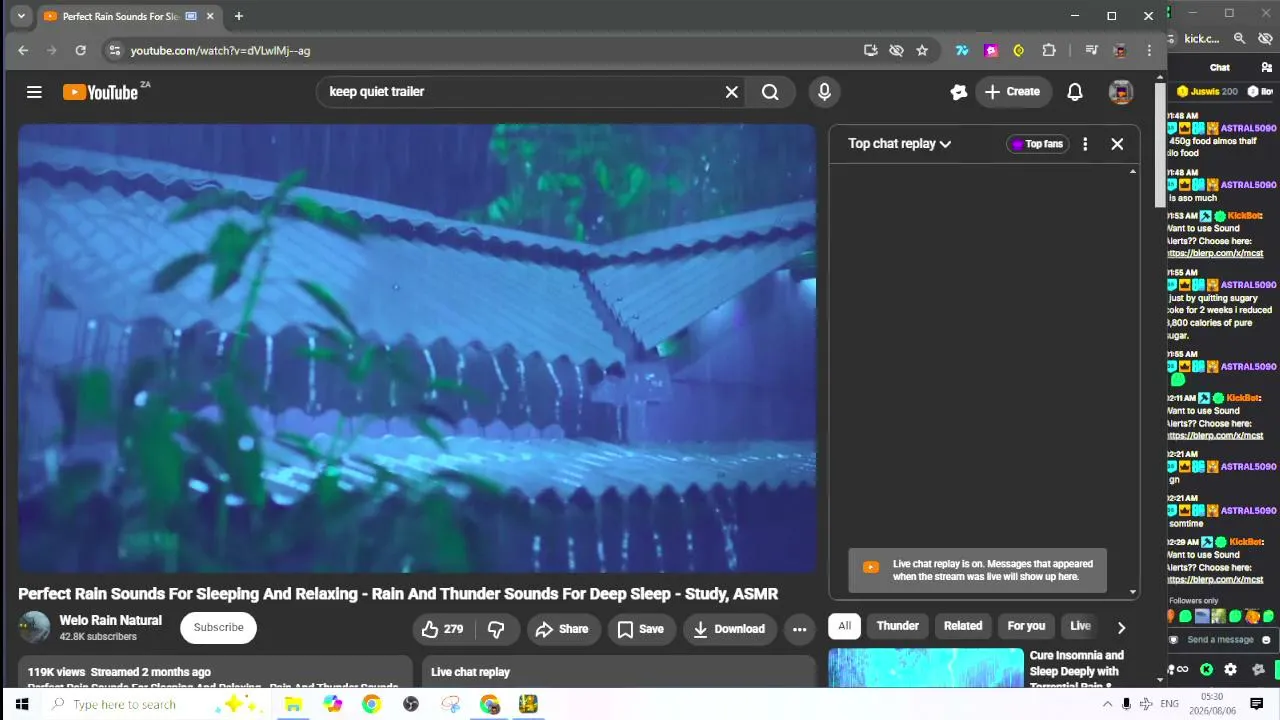Open more video actions ellipsis
This screenshot has height=720, width=1280.
[x=799, y=629]
